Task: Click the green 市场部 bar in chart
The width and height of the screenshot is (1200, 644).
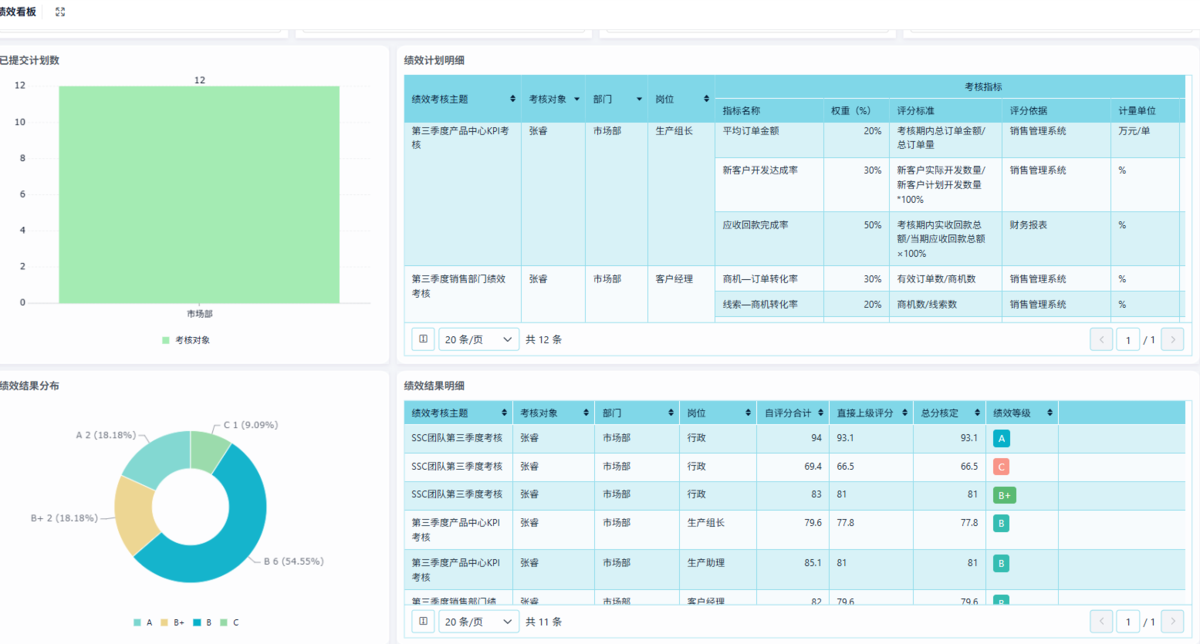Action: [199, 194]
